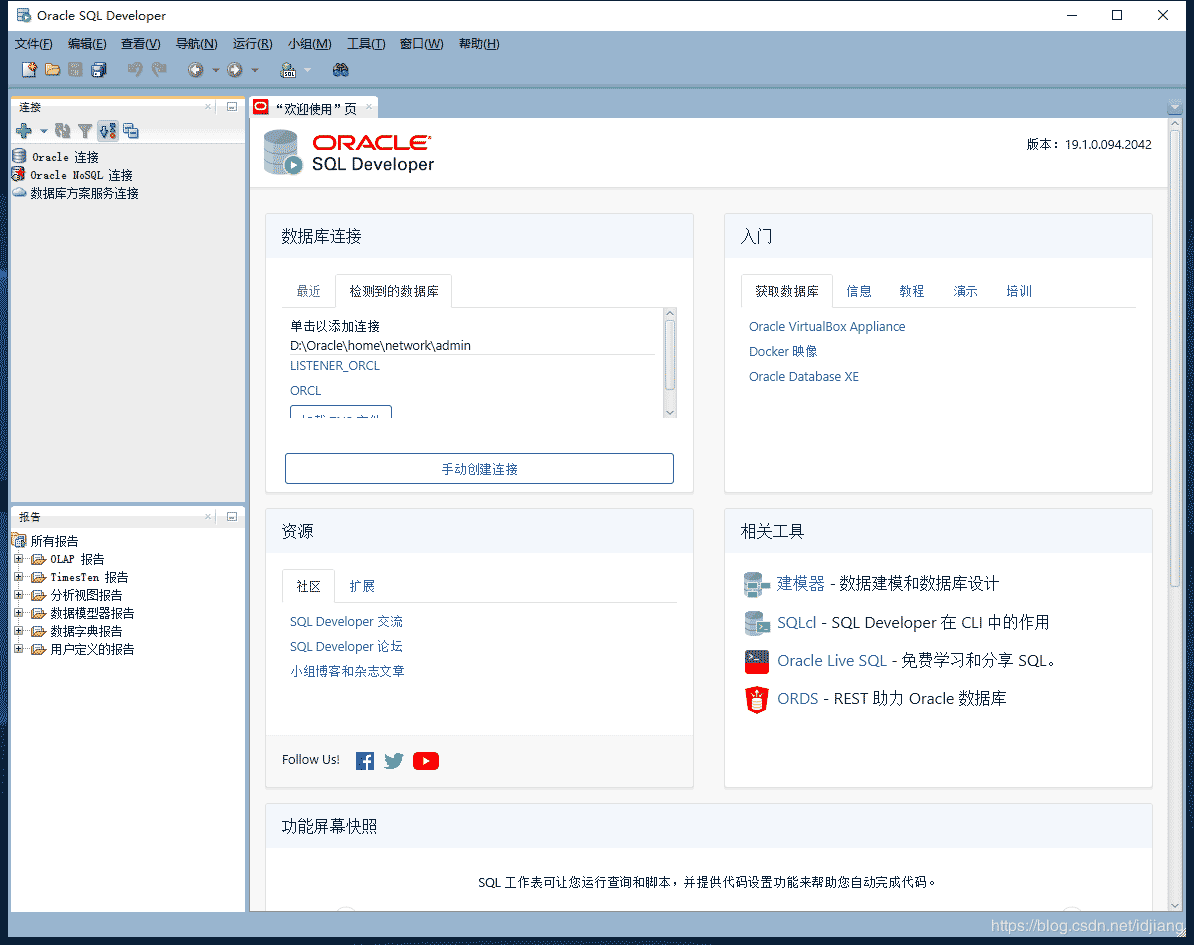Image resolution: width=1194 pixels, height=945 pixels.
Task: Open the Forward history dropdown arrow
Action: [255, 71]
